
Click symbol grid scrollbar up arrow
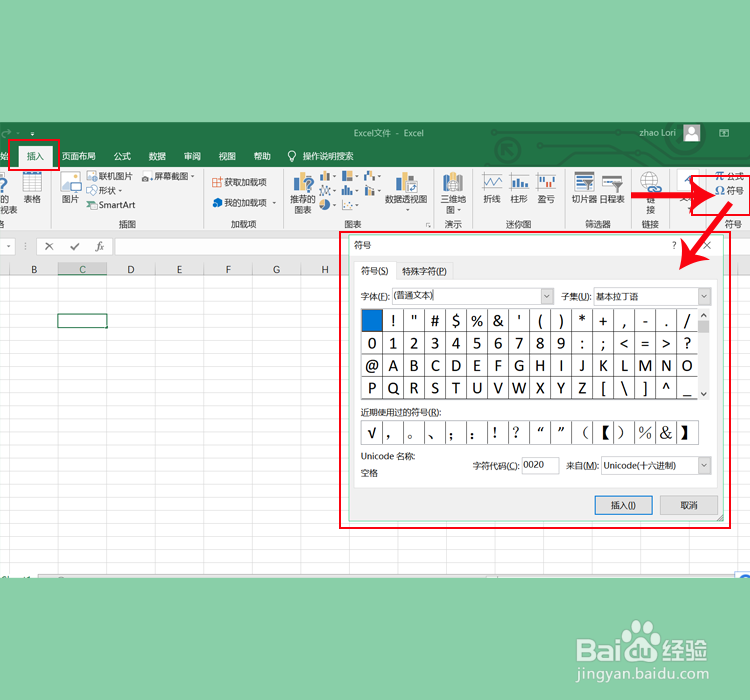(704, 315)
